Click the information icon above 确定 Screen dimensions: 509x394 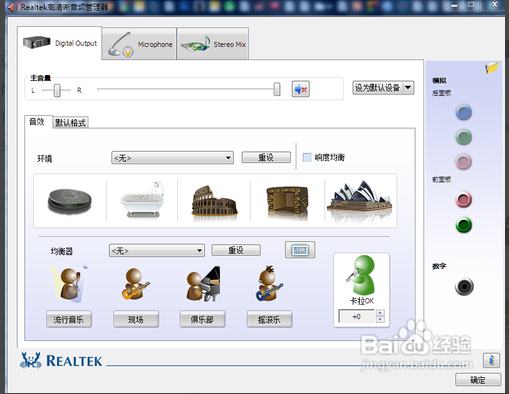point(491,360)
